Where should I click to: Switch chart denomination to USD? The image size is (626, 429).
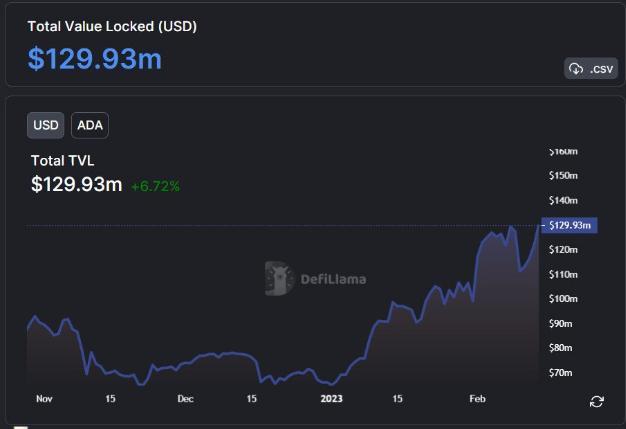point(46,125)
